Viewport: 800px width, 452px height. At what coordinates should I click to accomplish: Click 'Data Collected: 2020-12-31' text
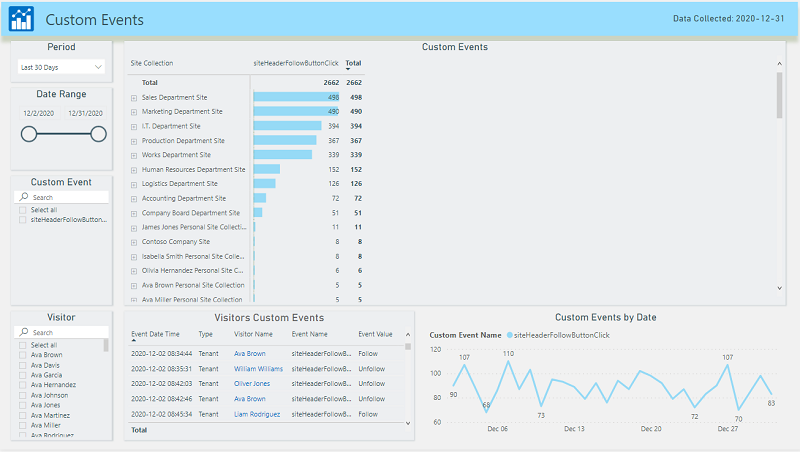pos(729,18)
